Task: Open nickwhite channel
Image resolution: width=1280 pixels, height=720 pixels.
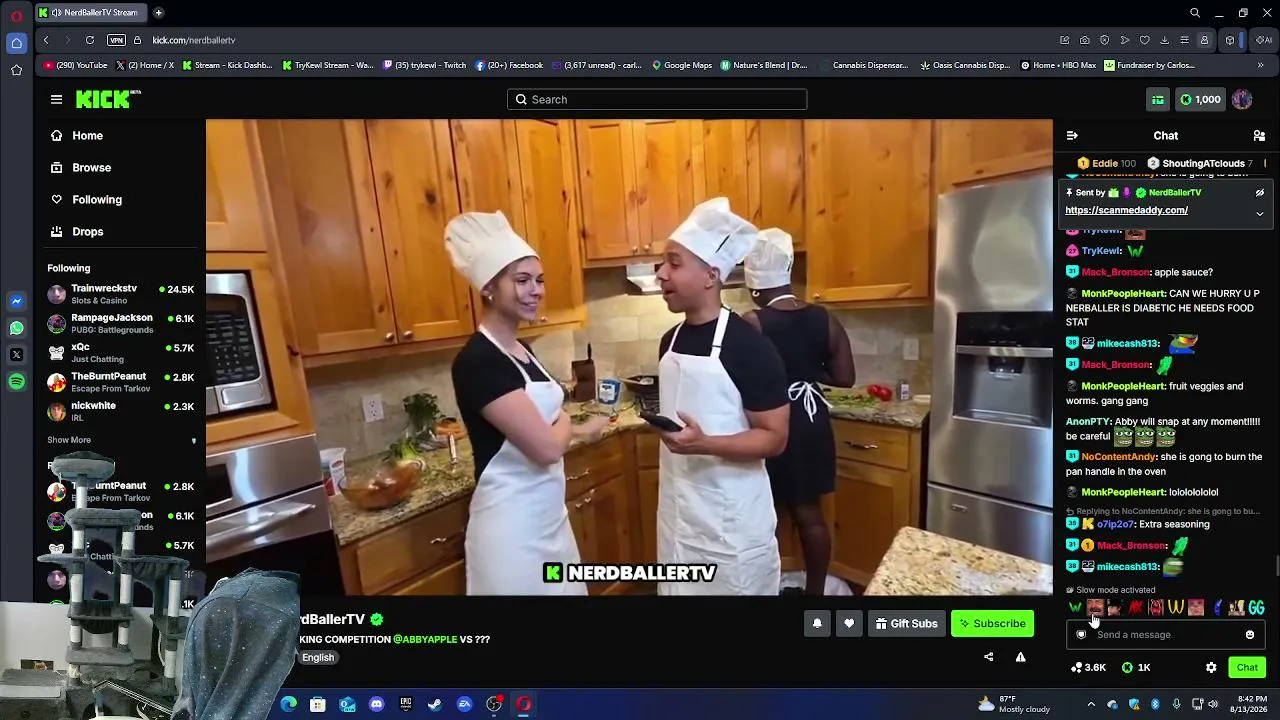Action: [121, 411]
